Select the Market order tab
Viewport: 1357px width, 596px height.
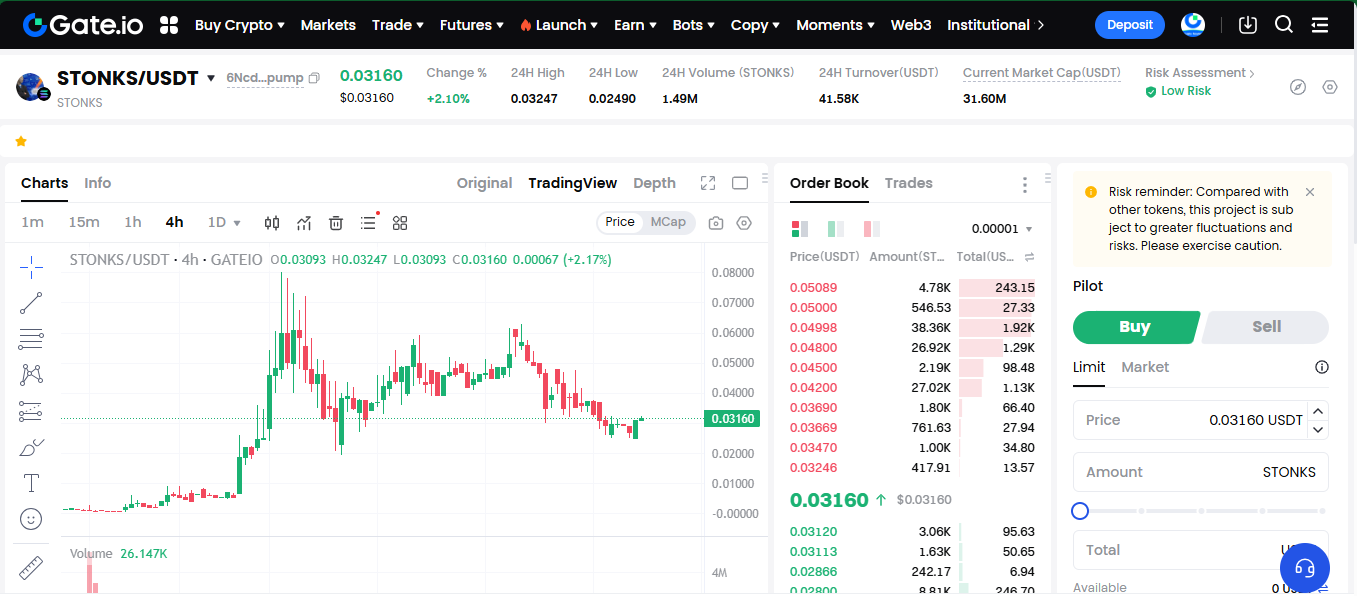pyautogui.click(x=1145, y=367)
